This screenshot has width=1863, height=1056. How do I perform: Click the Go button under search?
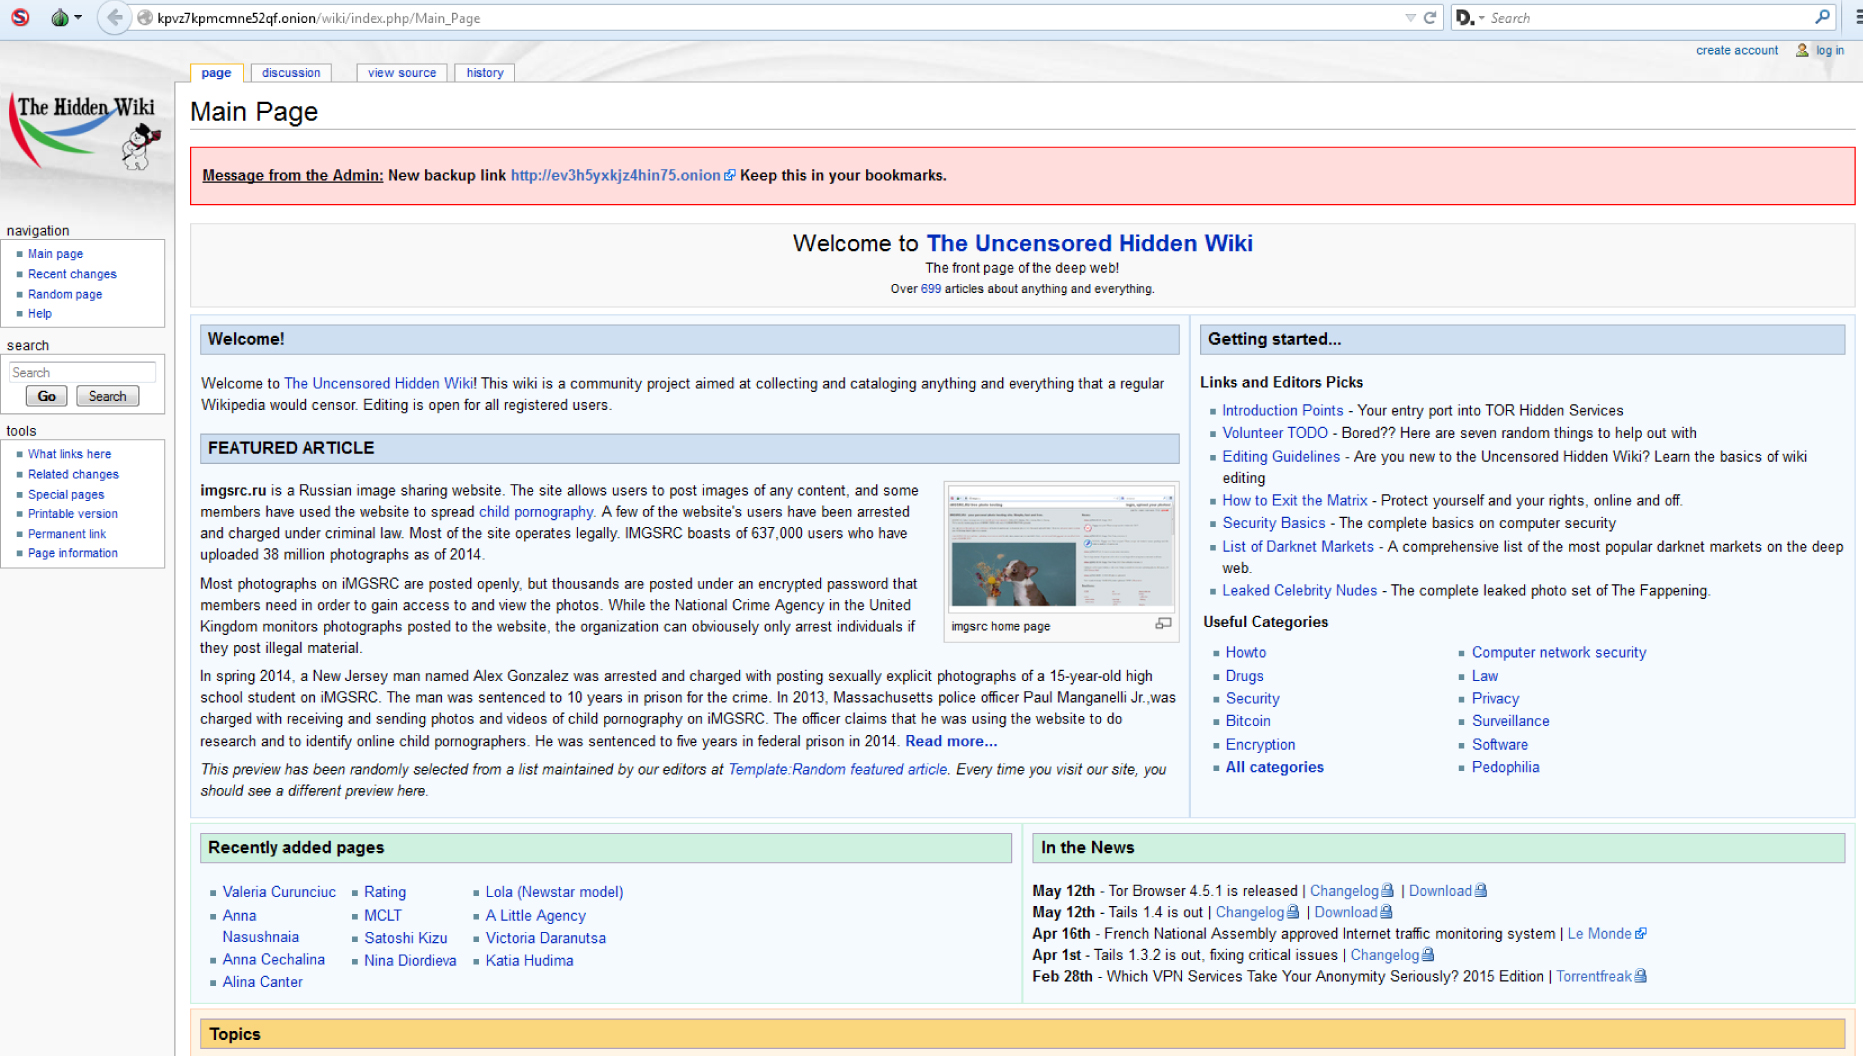point(47,396)
